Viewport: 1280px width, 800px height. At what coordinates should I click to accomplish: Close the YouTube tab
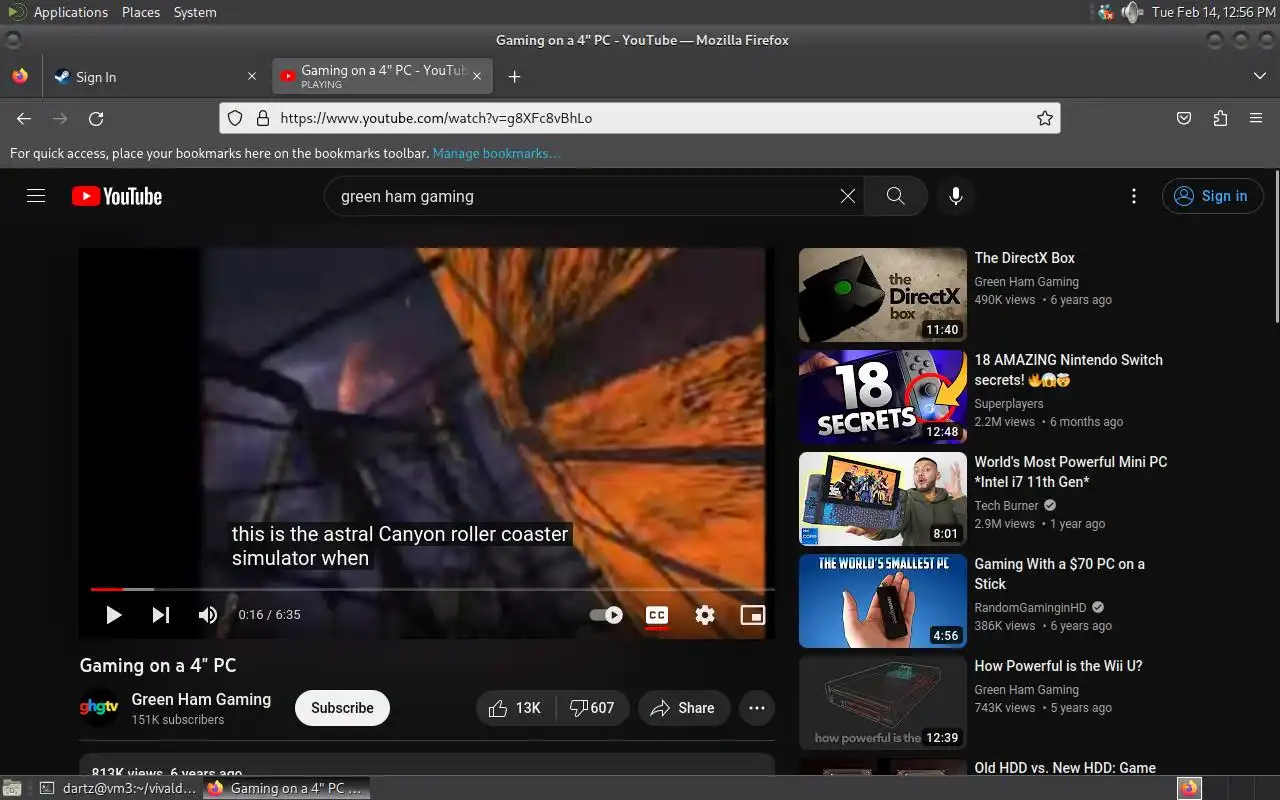click(x=477, y=77)
